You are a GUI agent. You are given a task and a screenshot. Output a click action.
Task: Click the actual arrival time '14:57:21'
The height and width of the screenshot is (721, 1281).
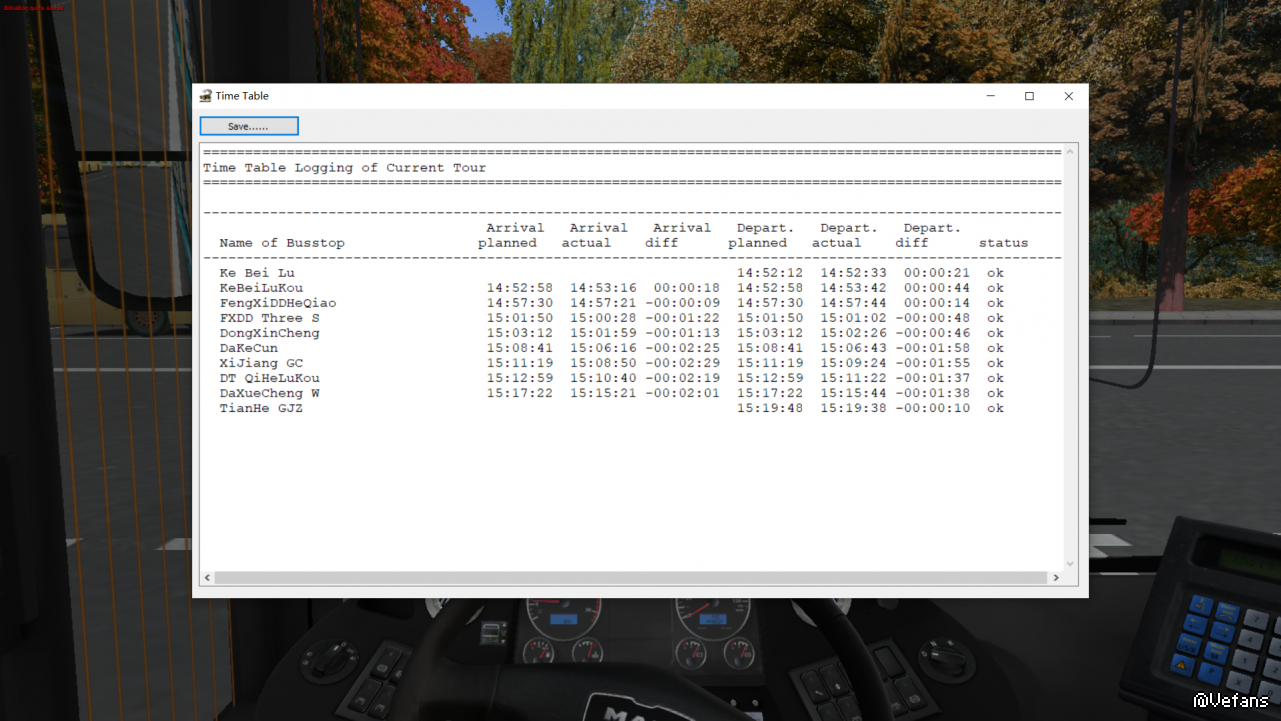[x=603, y=303]
